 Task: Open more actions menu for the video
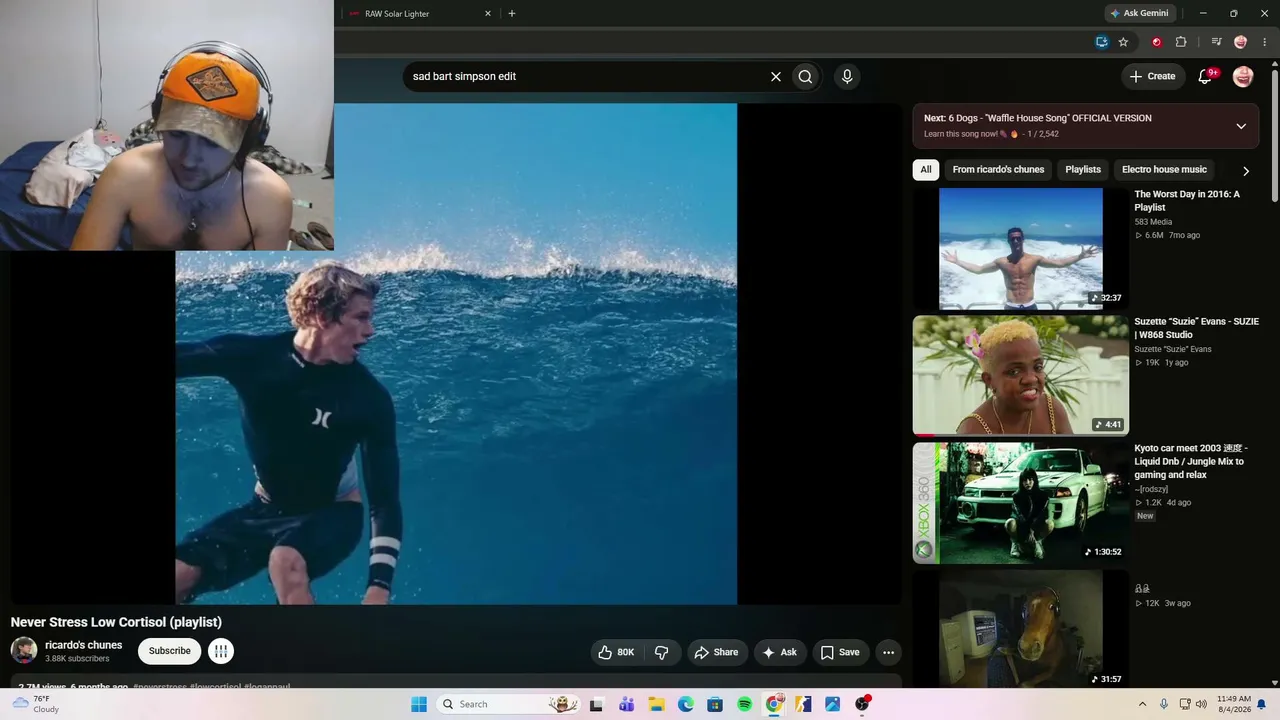coord(888,652)
